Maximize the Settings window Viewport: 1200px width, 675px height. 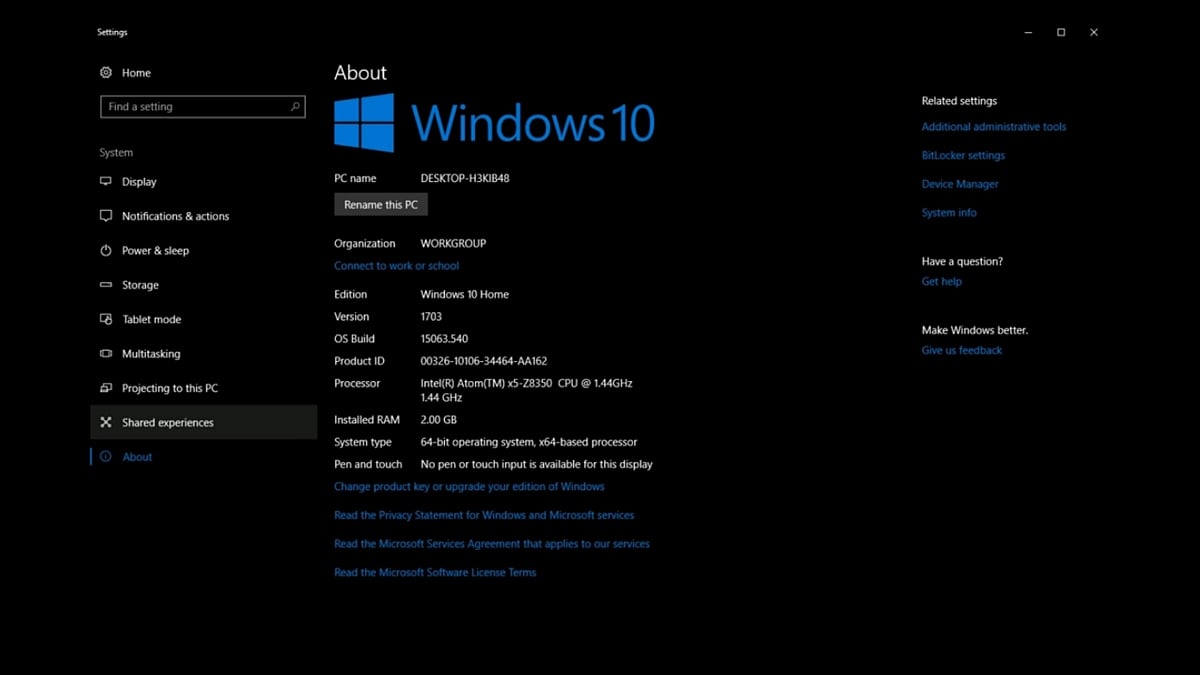[1061, 32]
